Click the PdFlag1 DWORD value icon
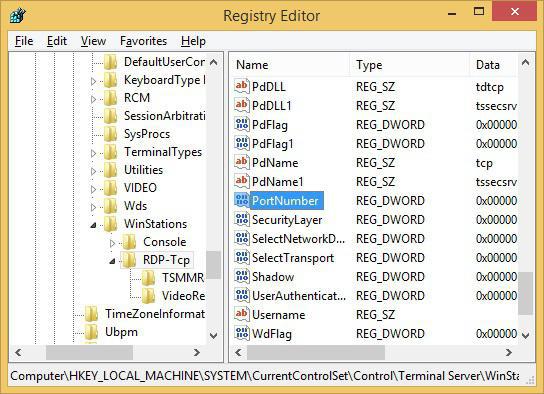This screenshot has width=544, height=394. pyautogui.click(x=241, y=143)
